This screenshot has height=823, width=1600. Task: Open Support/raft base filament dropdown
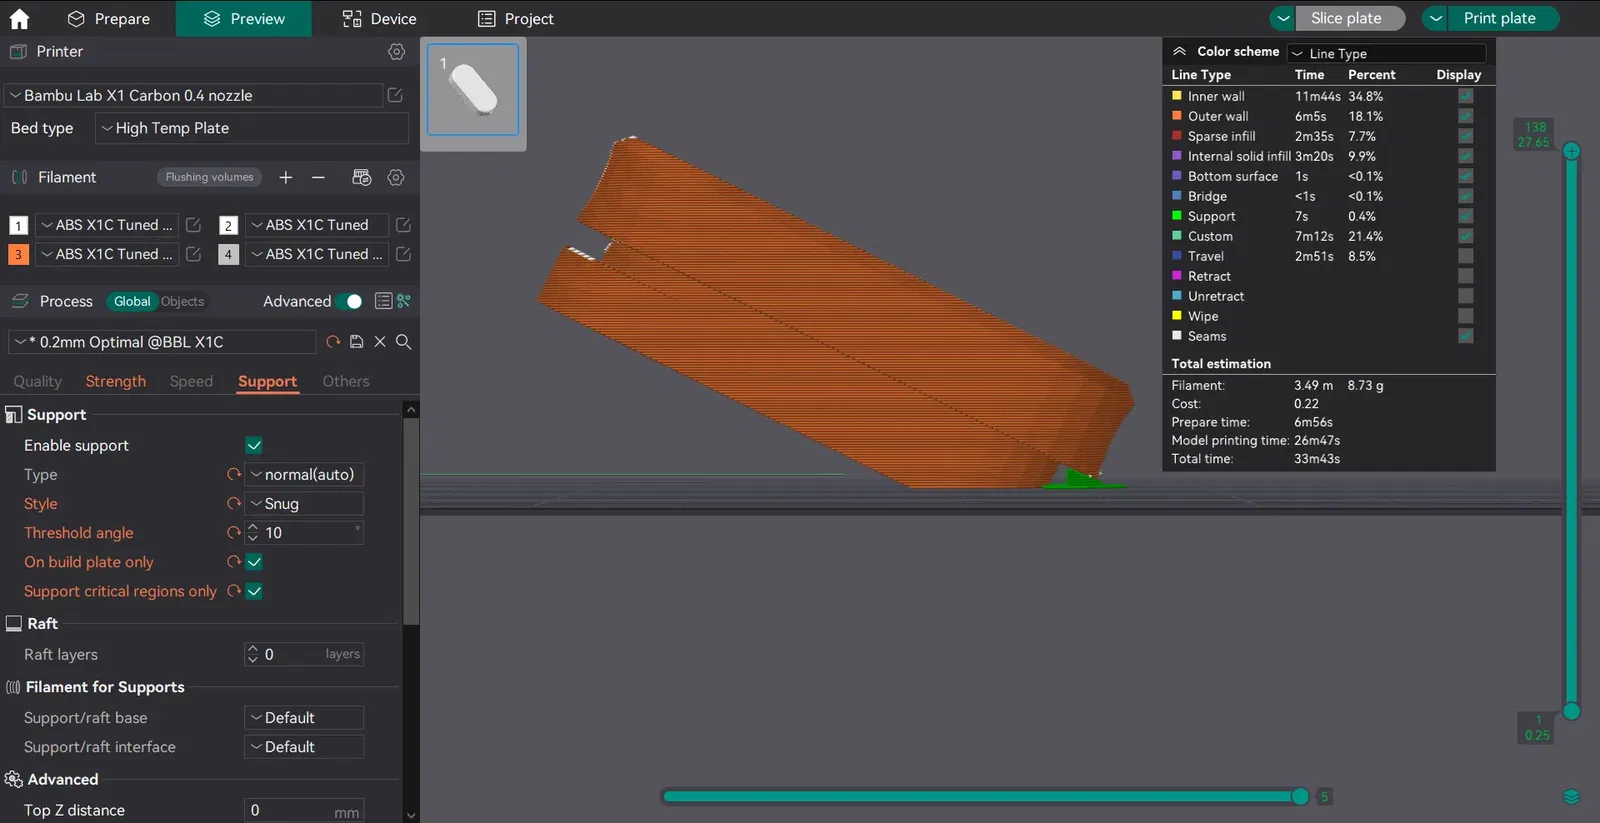coord(304,718)
